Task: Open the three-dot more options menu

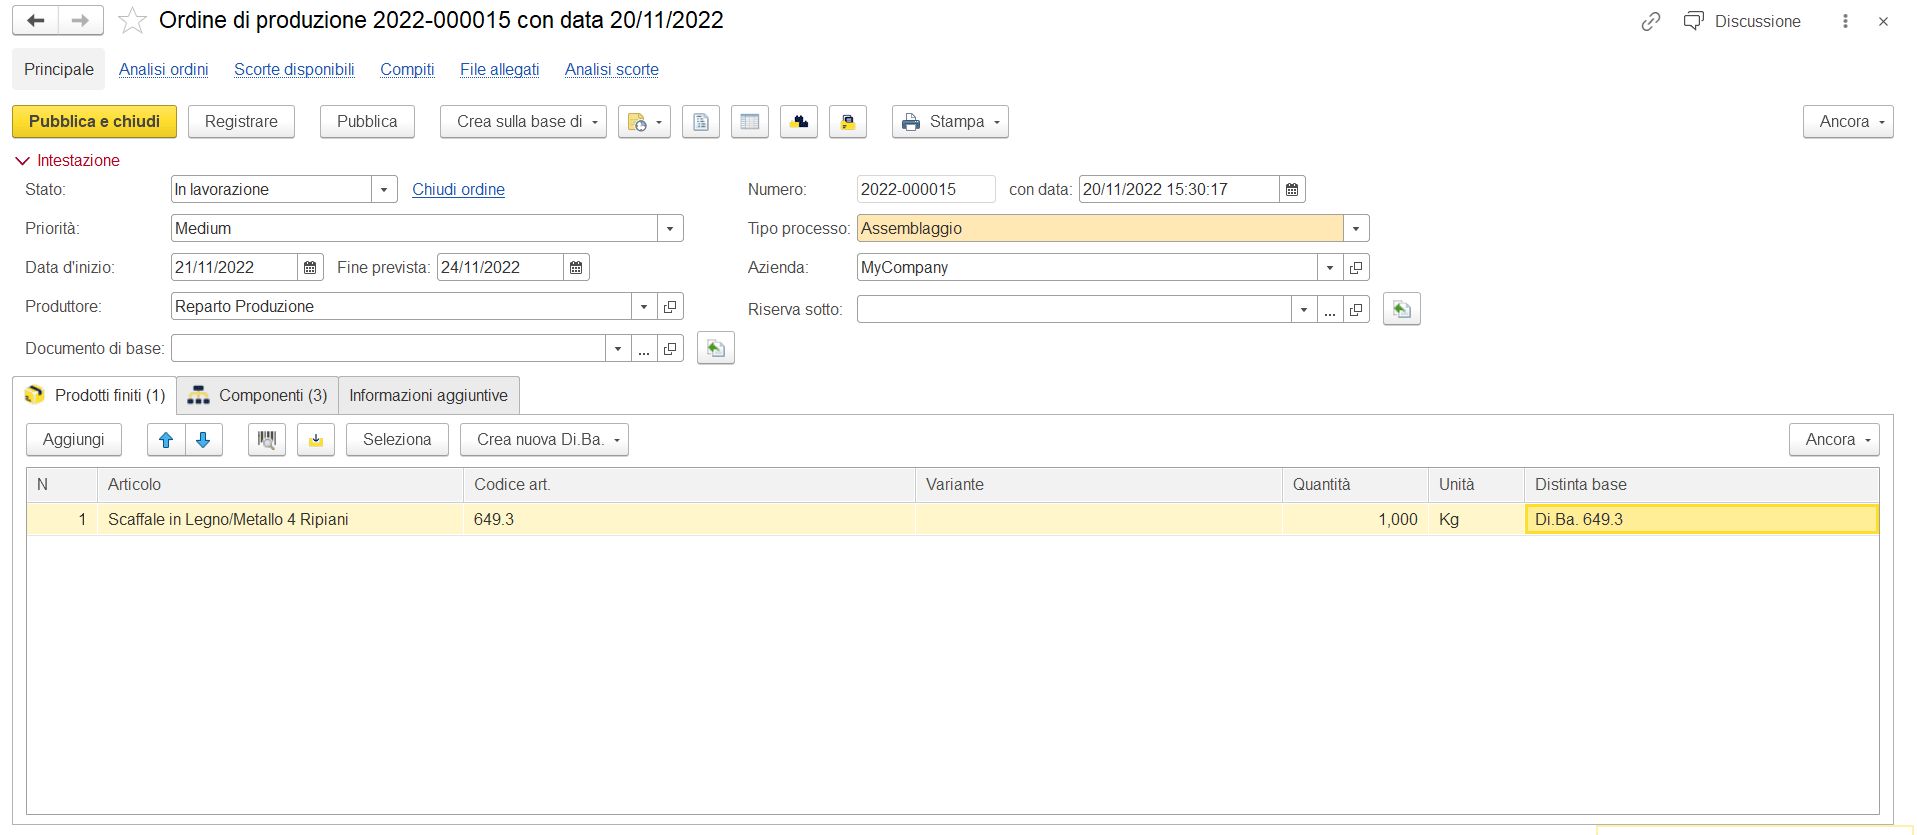Action: pos(1845,21)
